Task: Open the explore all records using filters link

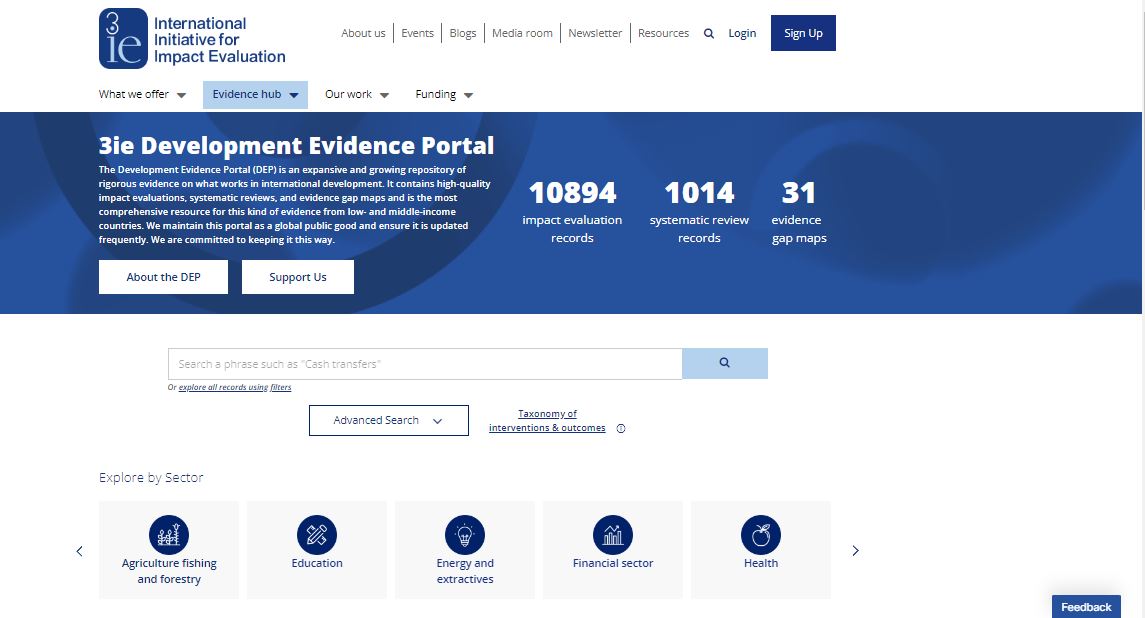Action: click(x=235, y=387)
